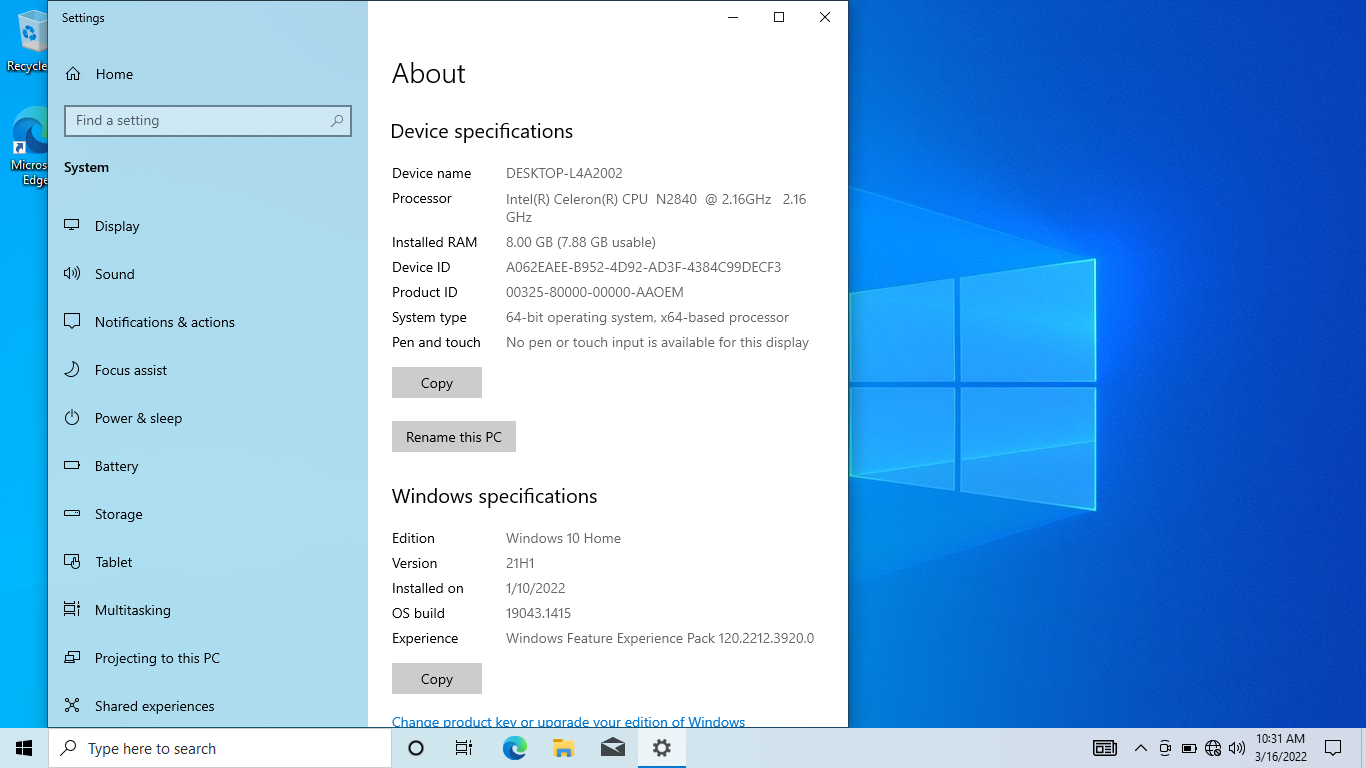Show hidden system tray icons
Screen dimensions: 1366x768
click(x=1141, y=748)
